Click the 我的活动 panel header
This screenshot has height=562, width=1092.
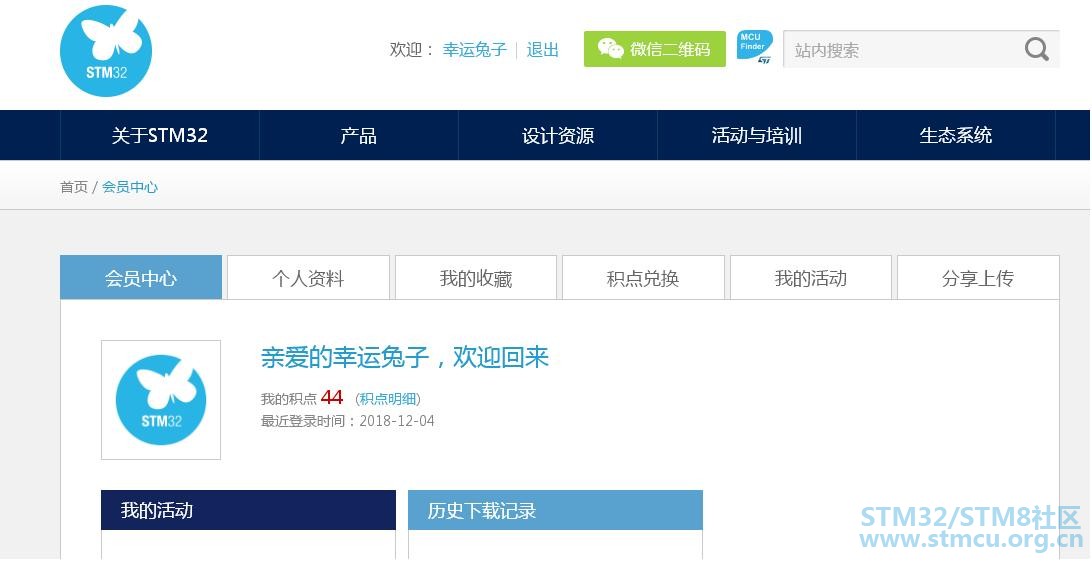pos(249,510)
